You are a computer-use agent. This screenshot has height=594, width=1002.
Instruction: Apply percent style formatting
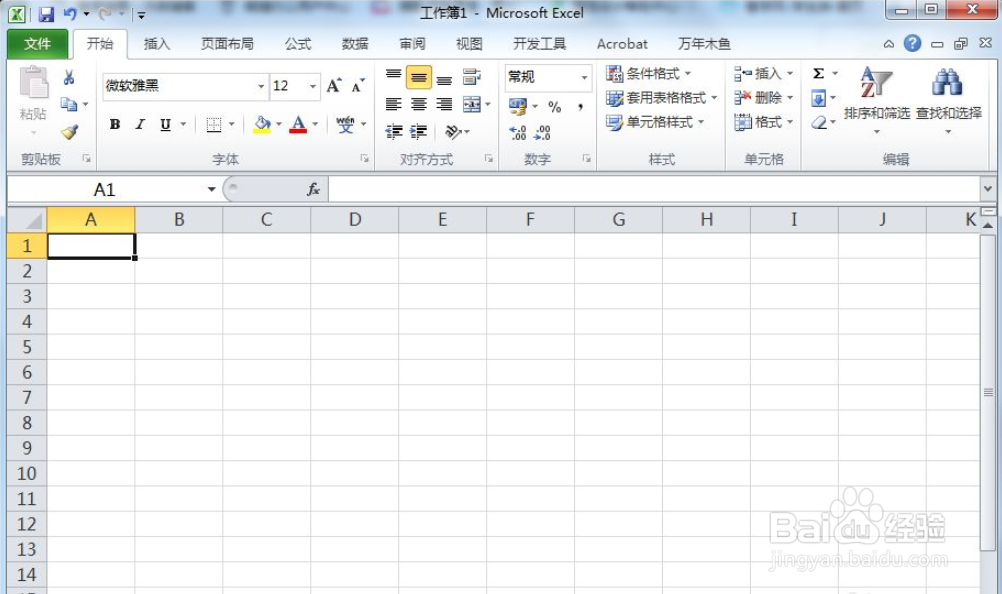(x=554, y=107)
